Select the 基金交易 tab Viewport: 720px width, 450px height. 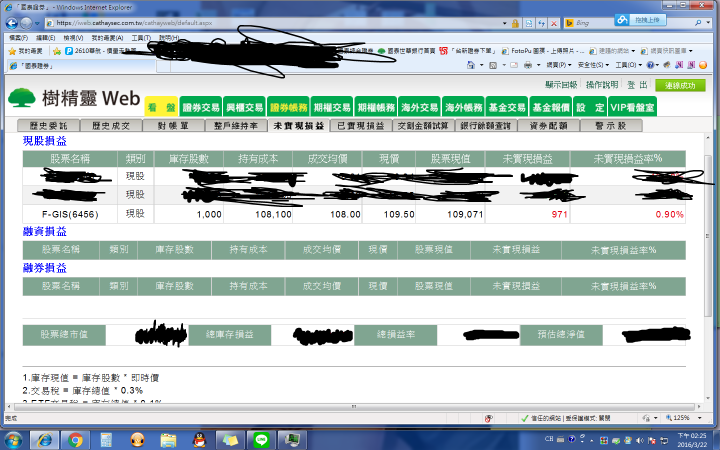click(x=507, y=107)
